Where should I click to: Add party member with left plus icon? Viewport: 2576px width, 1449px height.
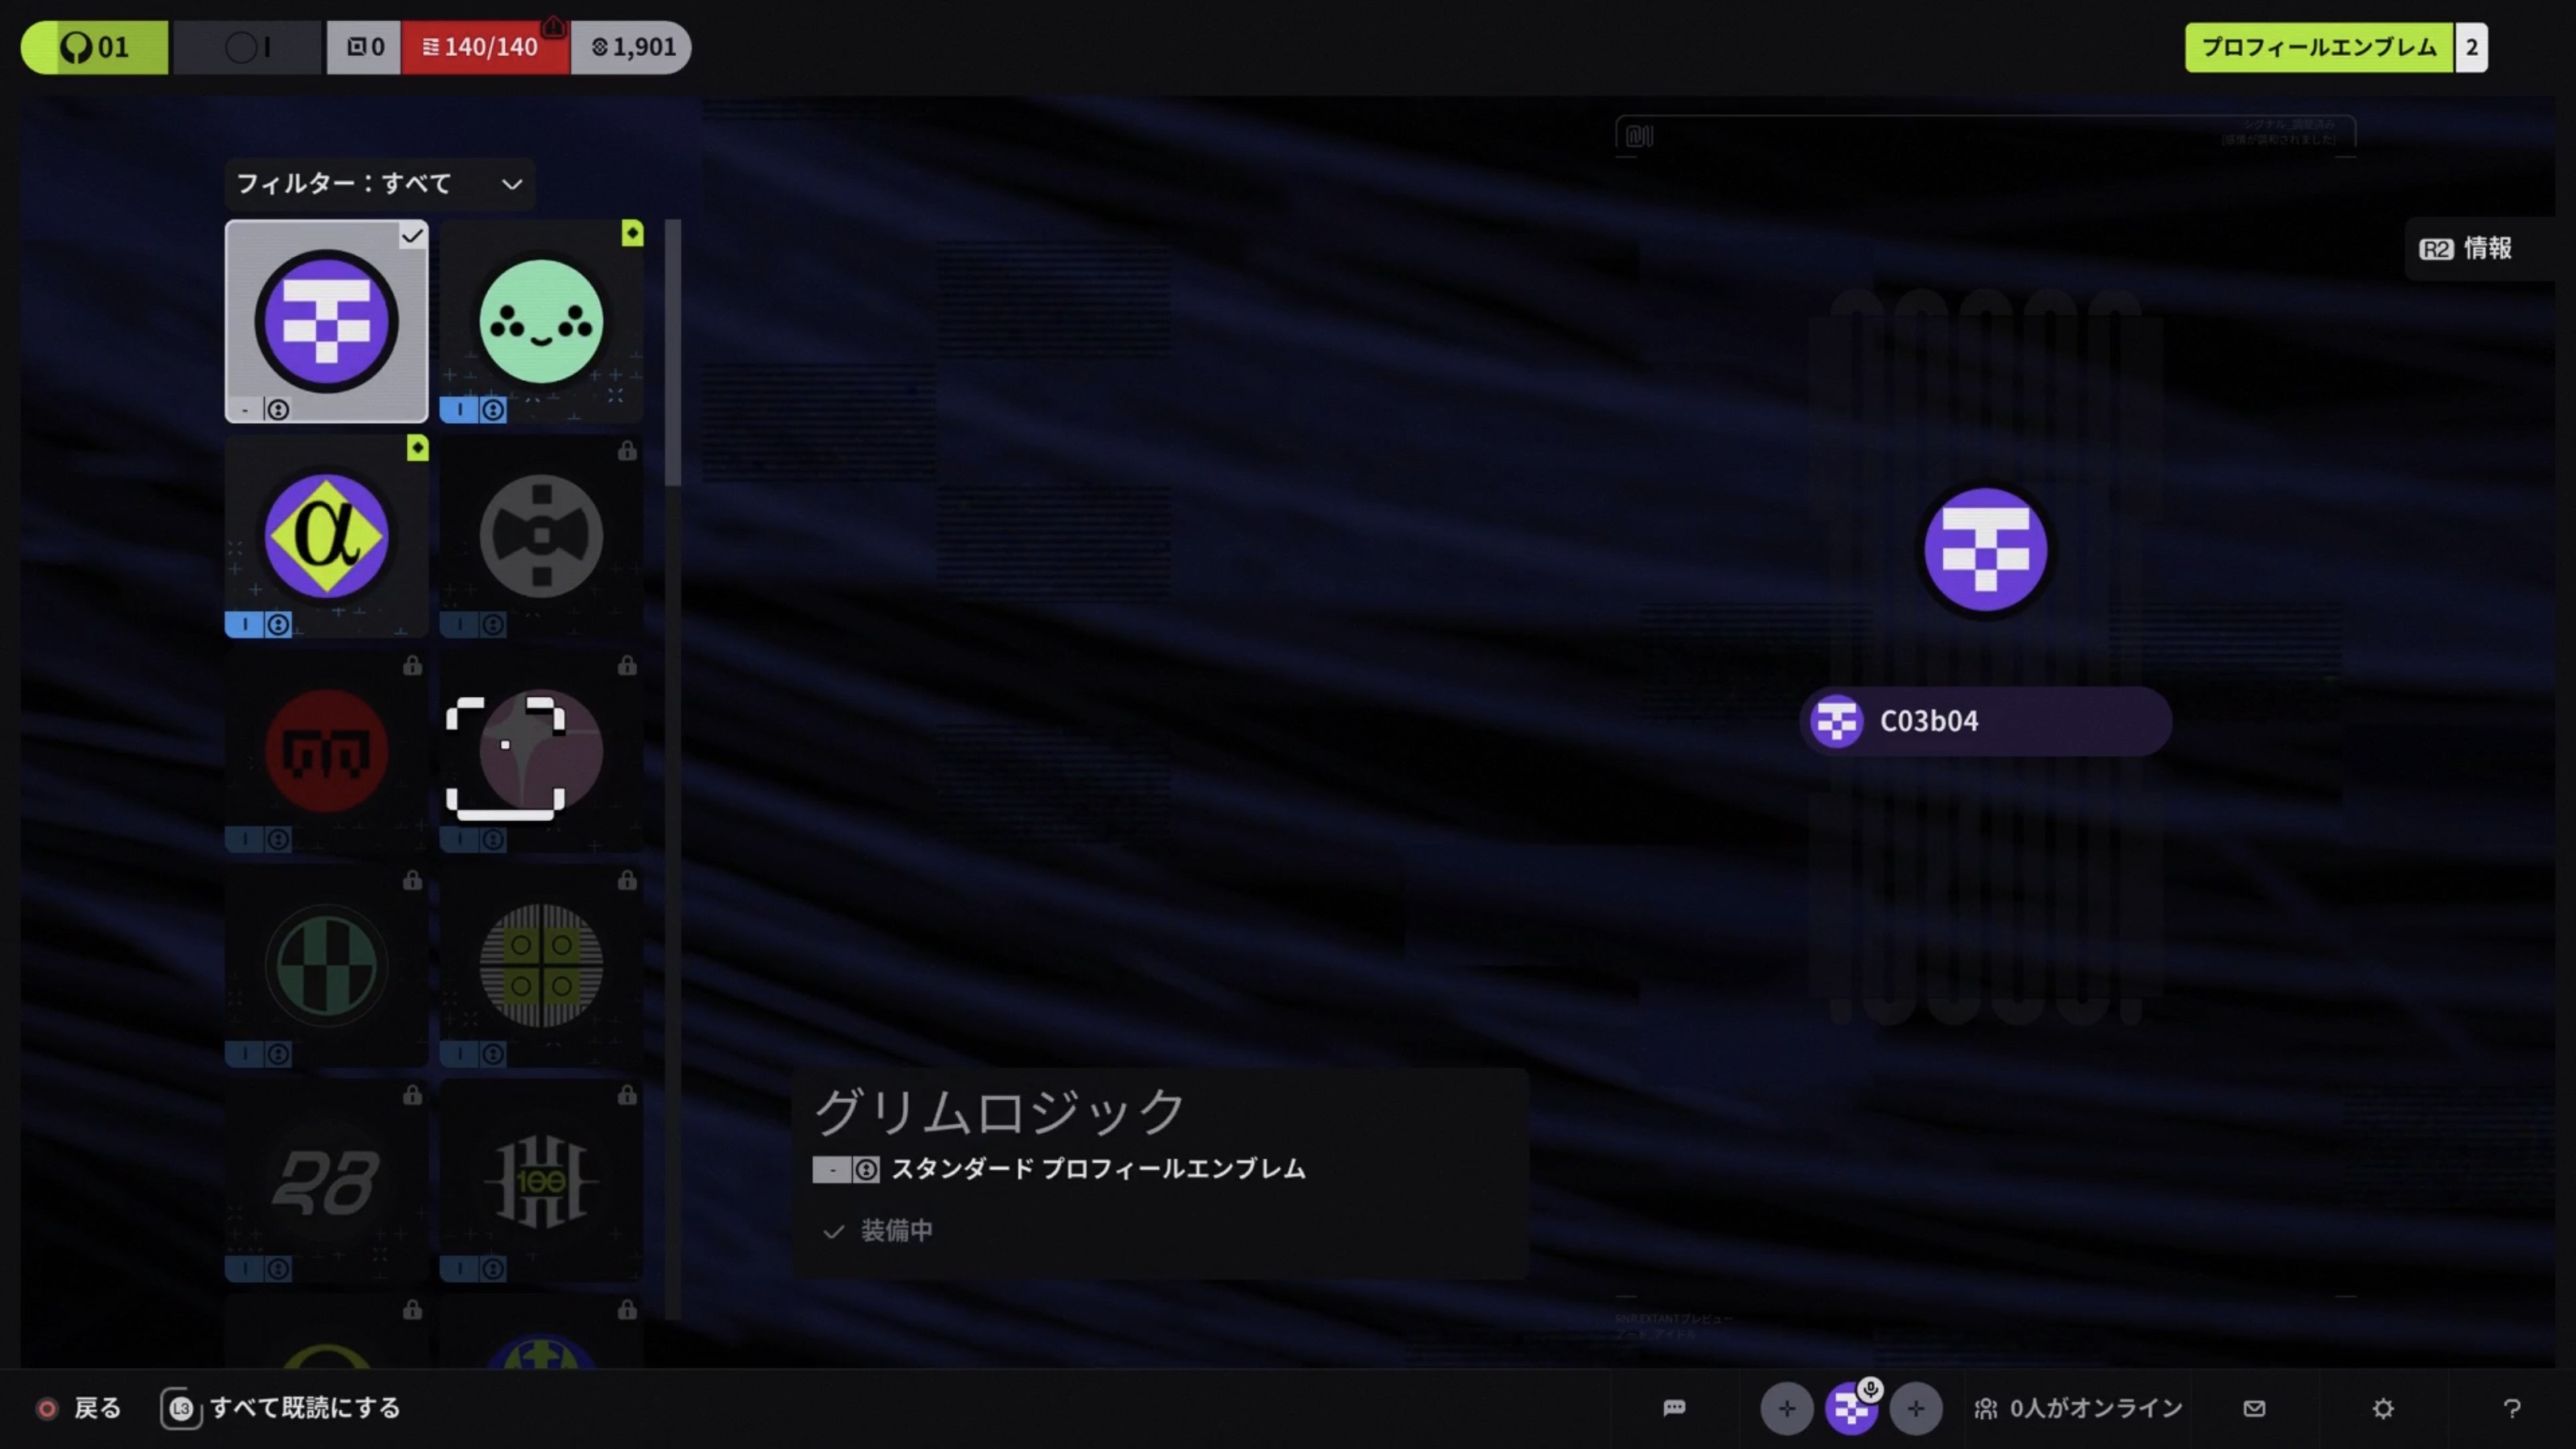point(1786,1408)
